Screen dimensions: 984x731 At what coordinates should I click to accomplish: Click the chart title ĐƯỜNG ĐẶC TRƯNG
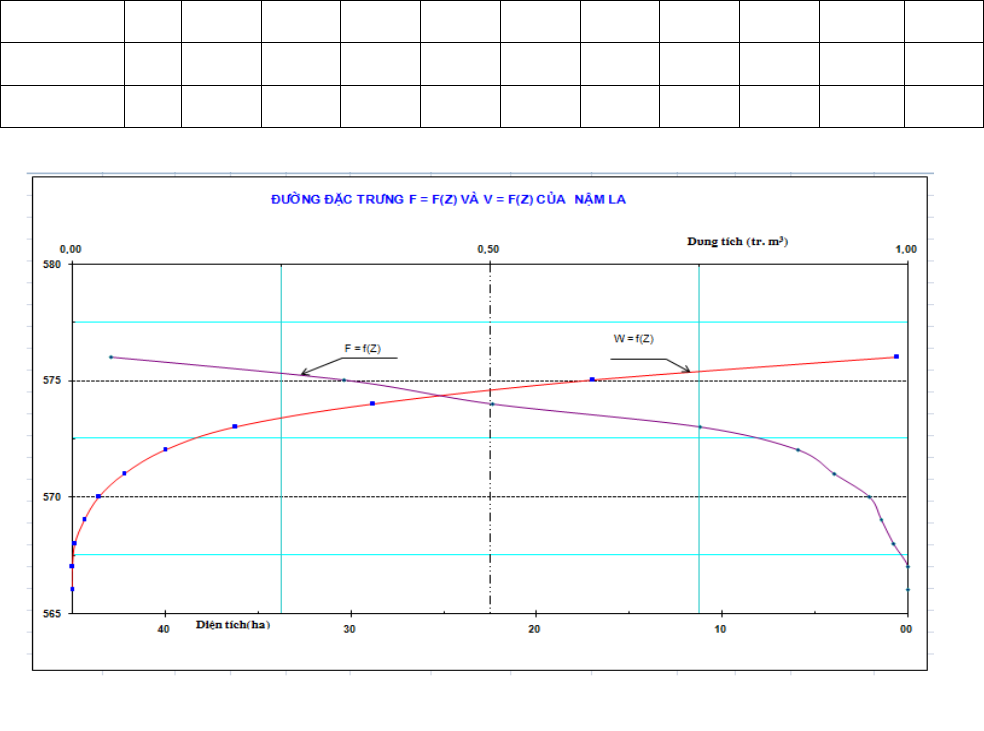[x=448, y=200]
